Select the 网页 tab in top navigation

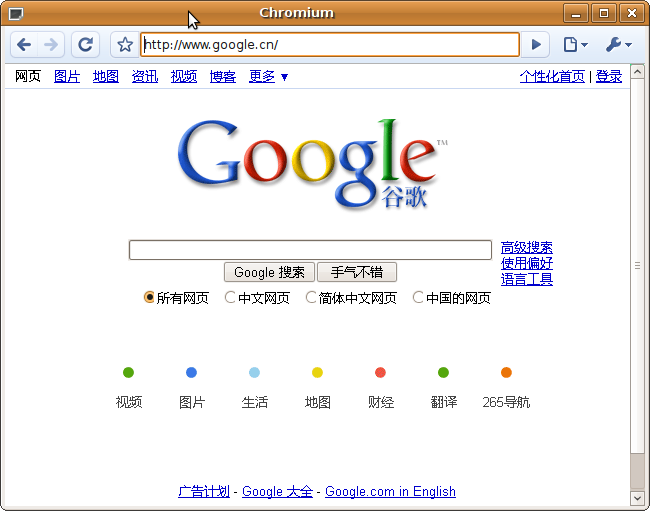[28, 76]
